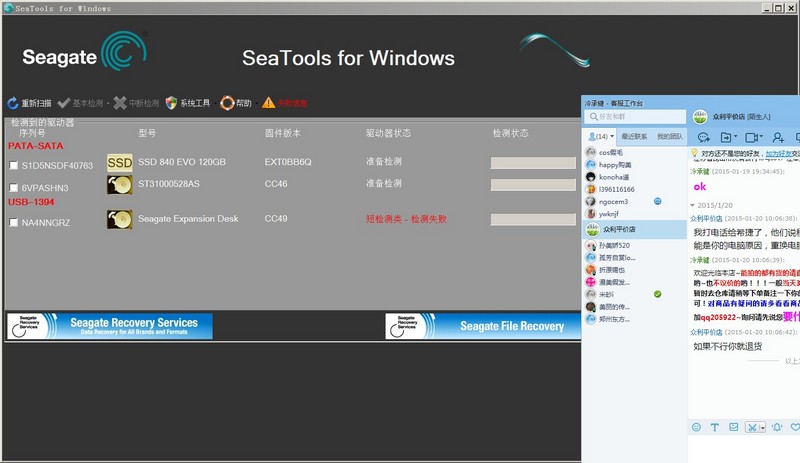Click the disk icon beside Seagate Expansion Desk

[x=119, y=220]
